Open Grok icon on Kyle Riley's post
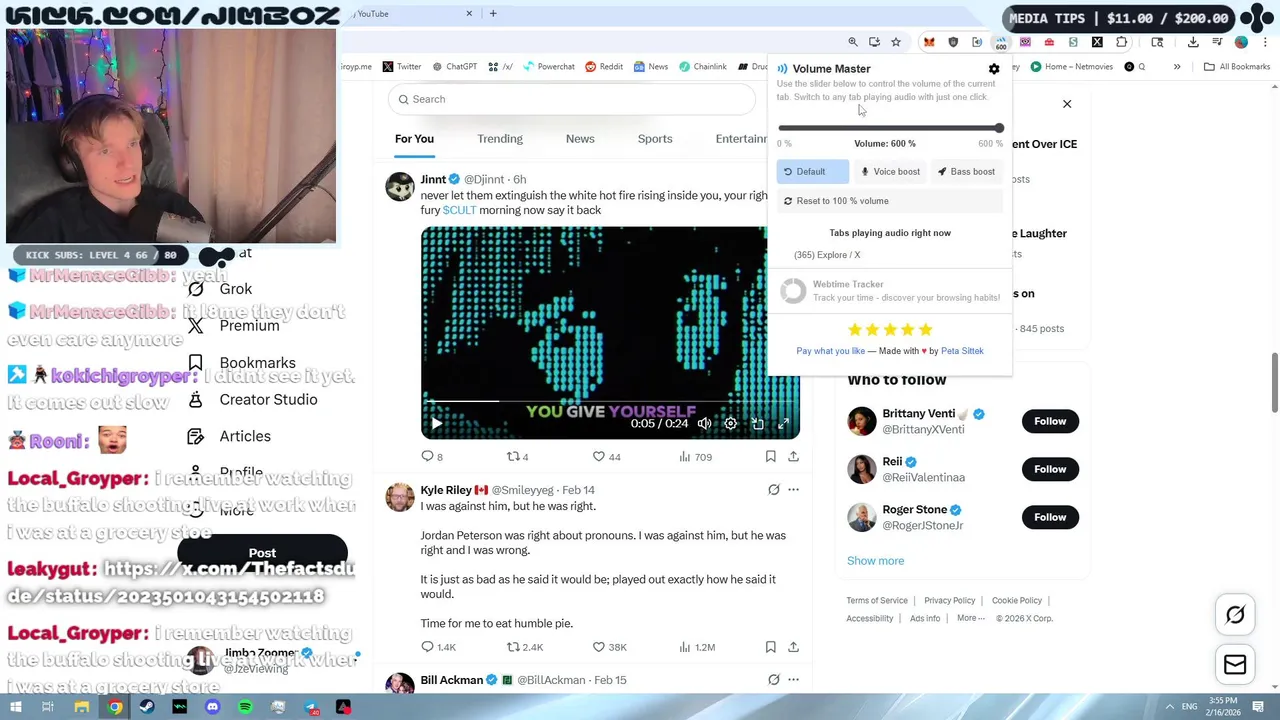The width and height of the screenshot is (1280, 720). click(773, 490)
